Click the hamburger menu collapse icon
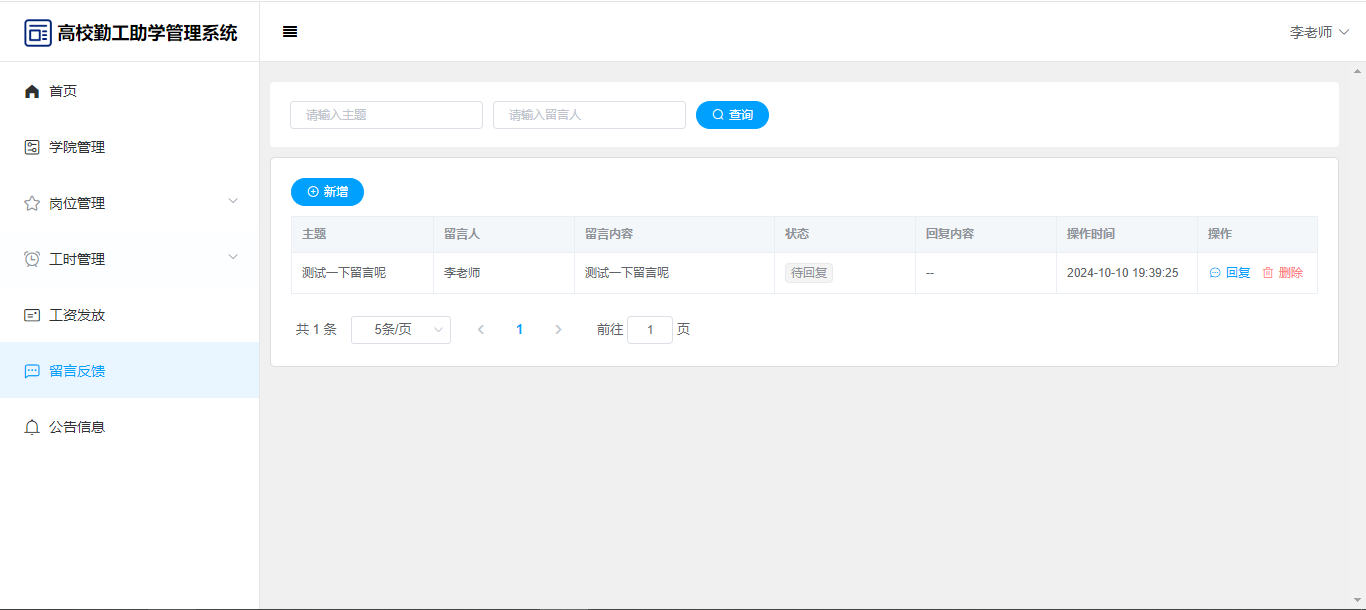This screenshot has width=1366, height=610. [290, 32]
